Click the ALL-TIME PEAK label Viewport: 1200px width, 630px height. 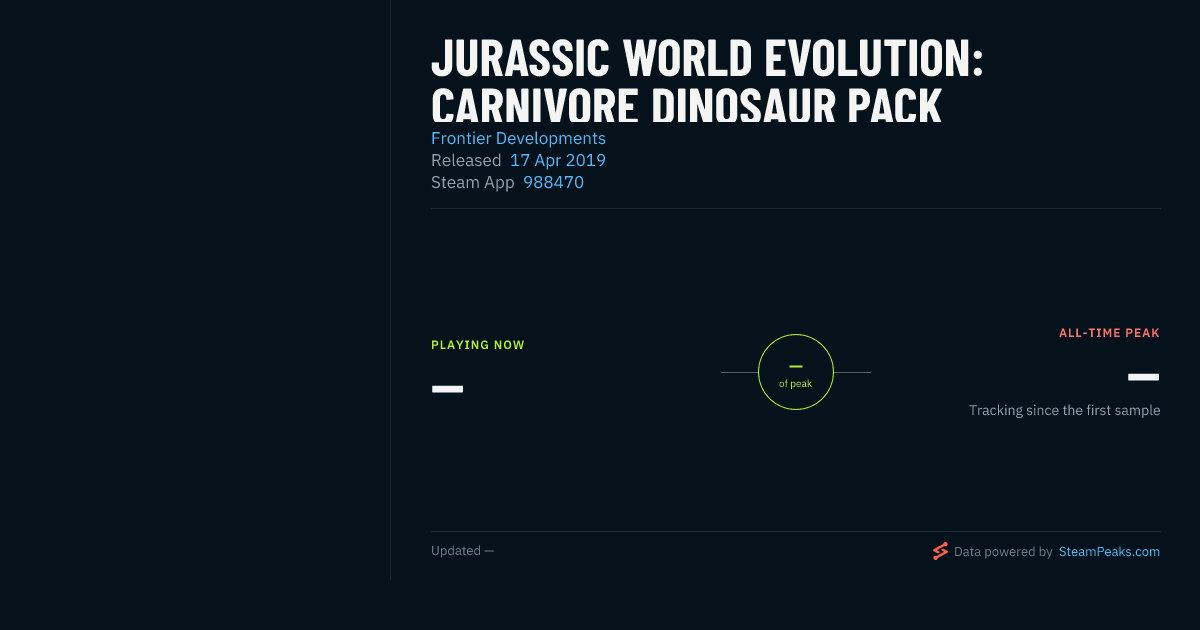(x=1109, y=333)
